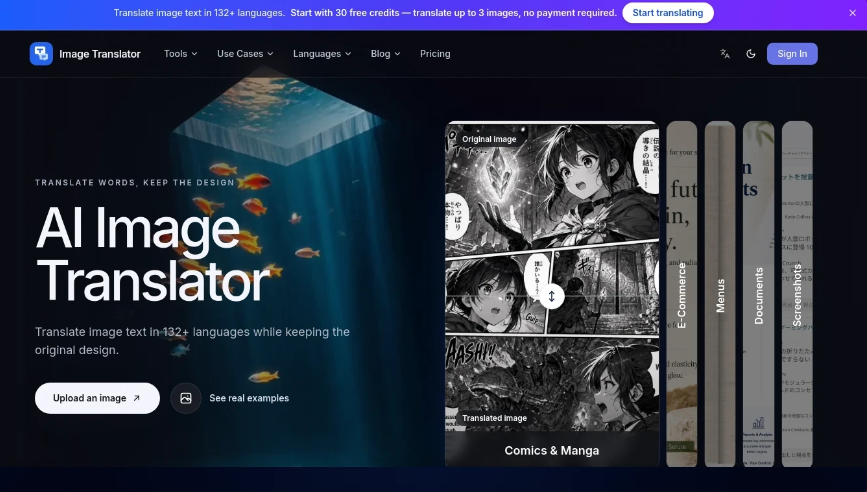This screenshot has width=867, height=492.
Task: Grab the before/after comparison slider handle
Action: point(551,296)
